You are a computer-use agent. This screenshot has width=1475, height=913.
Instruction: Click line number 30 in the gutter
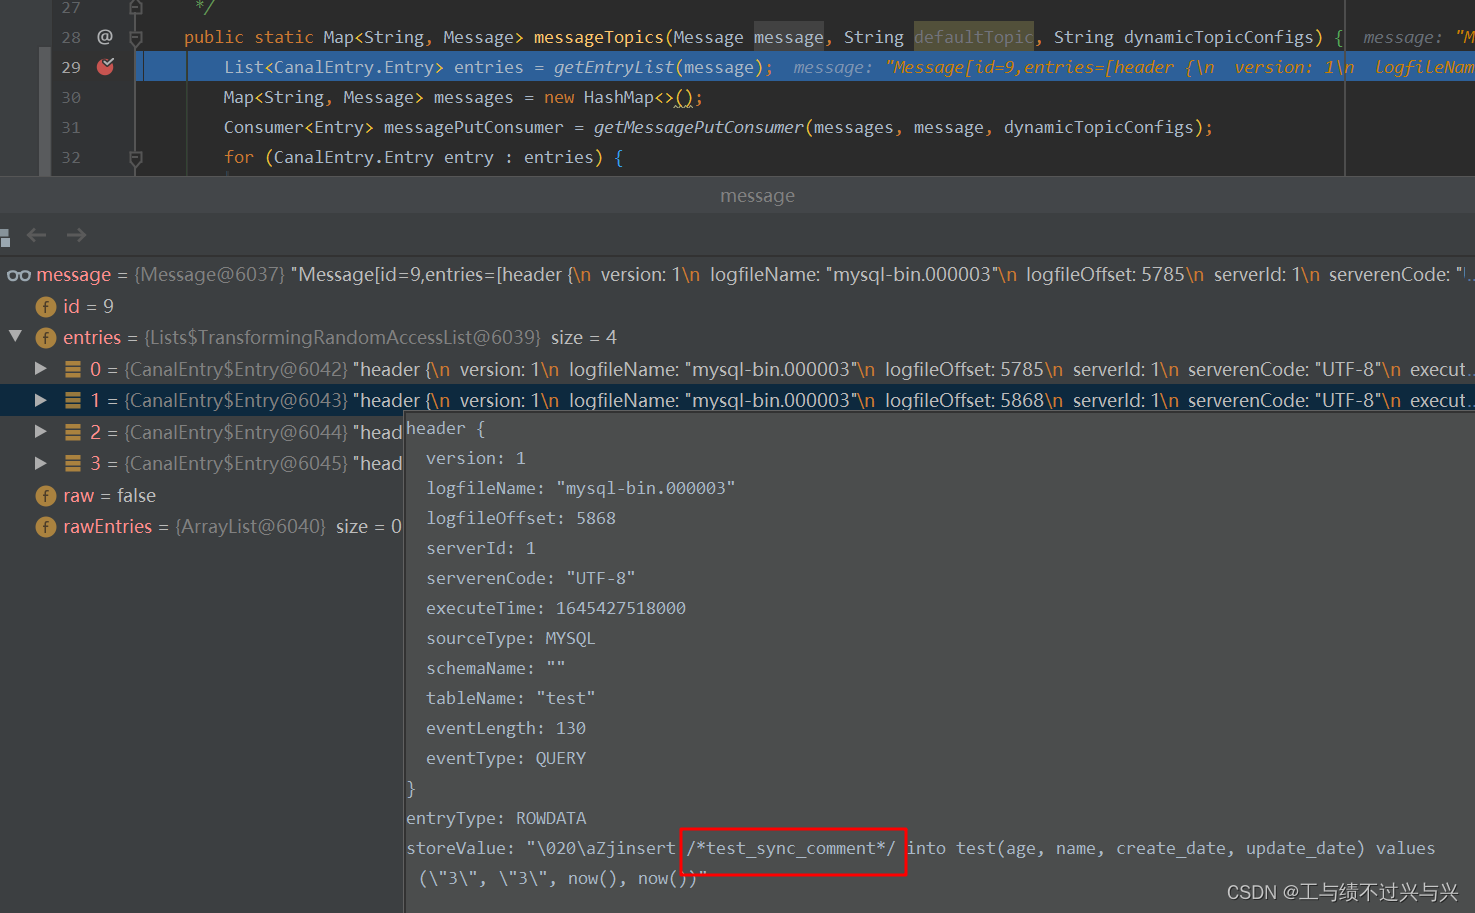coord(71,97)
